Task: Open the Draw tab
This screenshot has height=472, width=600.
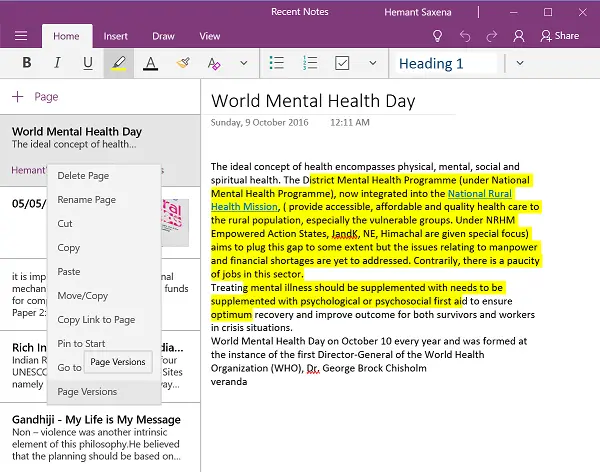Action: [x=163, y=36]
